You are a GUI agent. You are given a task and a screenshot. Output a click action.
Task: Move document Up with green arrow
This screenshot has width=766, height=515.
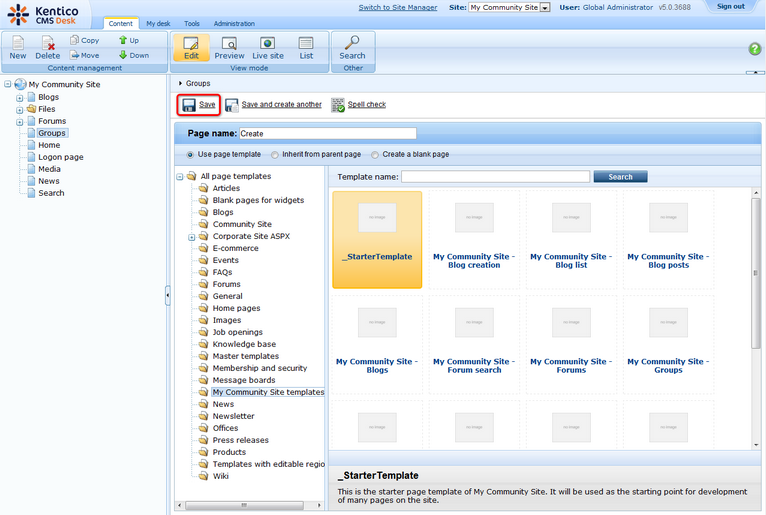[x=123, y=40]
